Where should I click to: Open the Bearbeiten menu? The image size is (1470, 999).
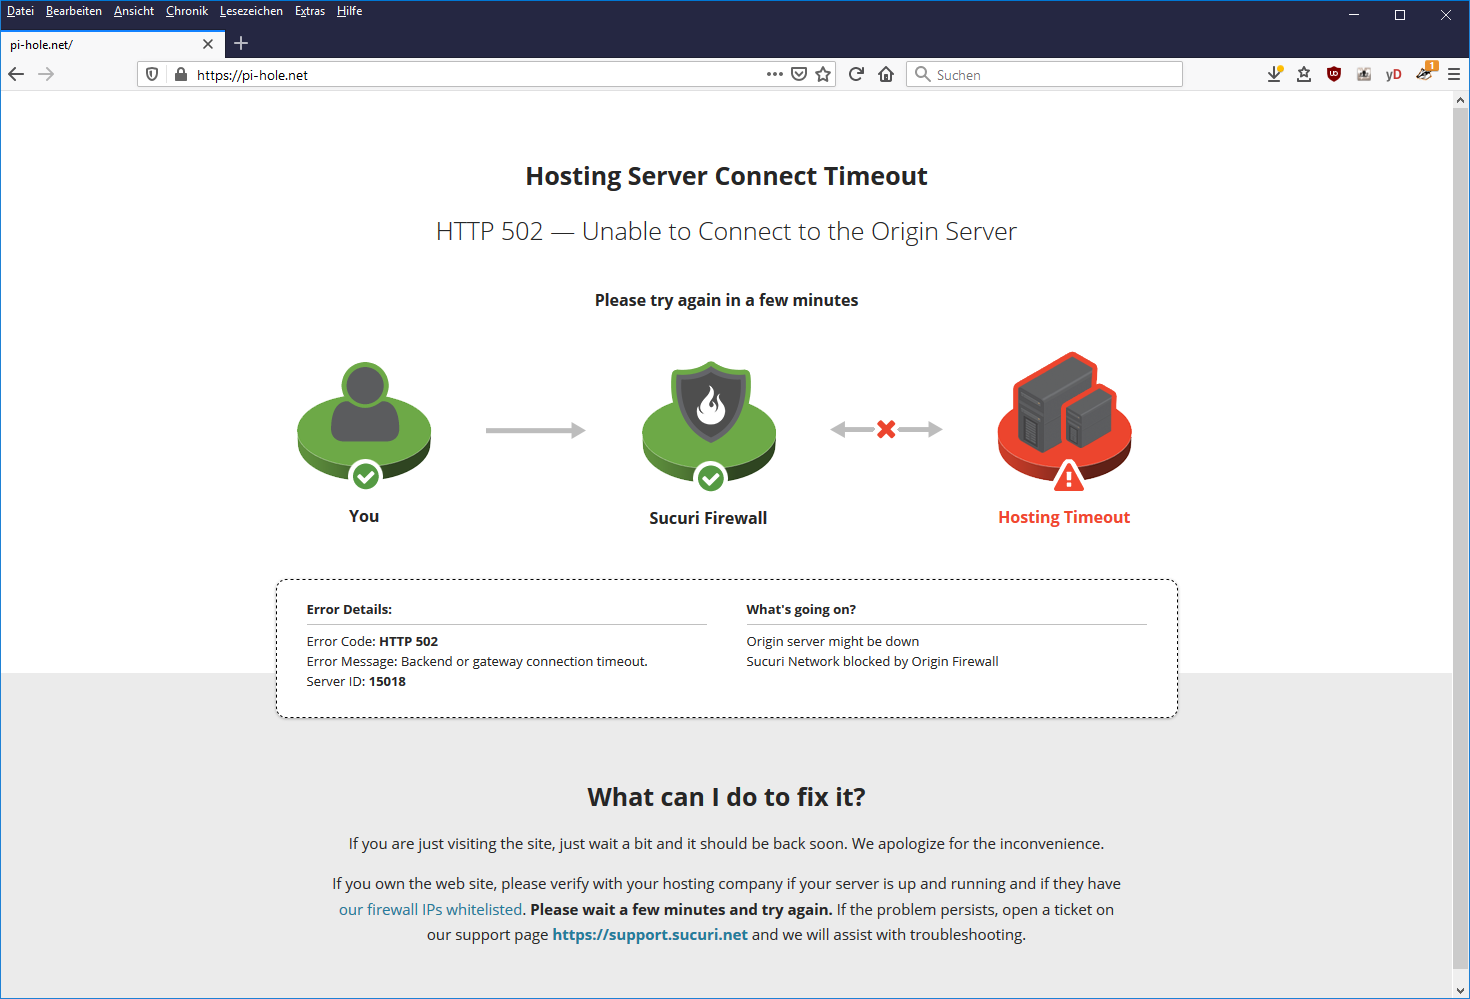tap(74, 11)
